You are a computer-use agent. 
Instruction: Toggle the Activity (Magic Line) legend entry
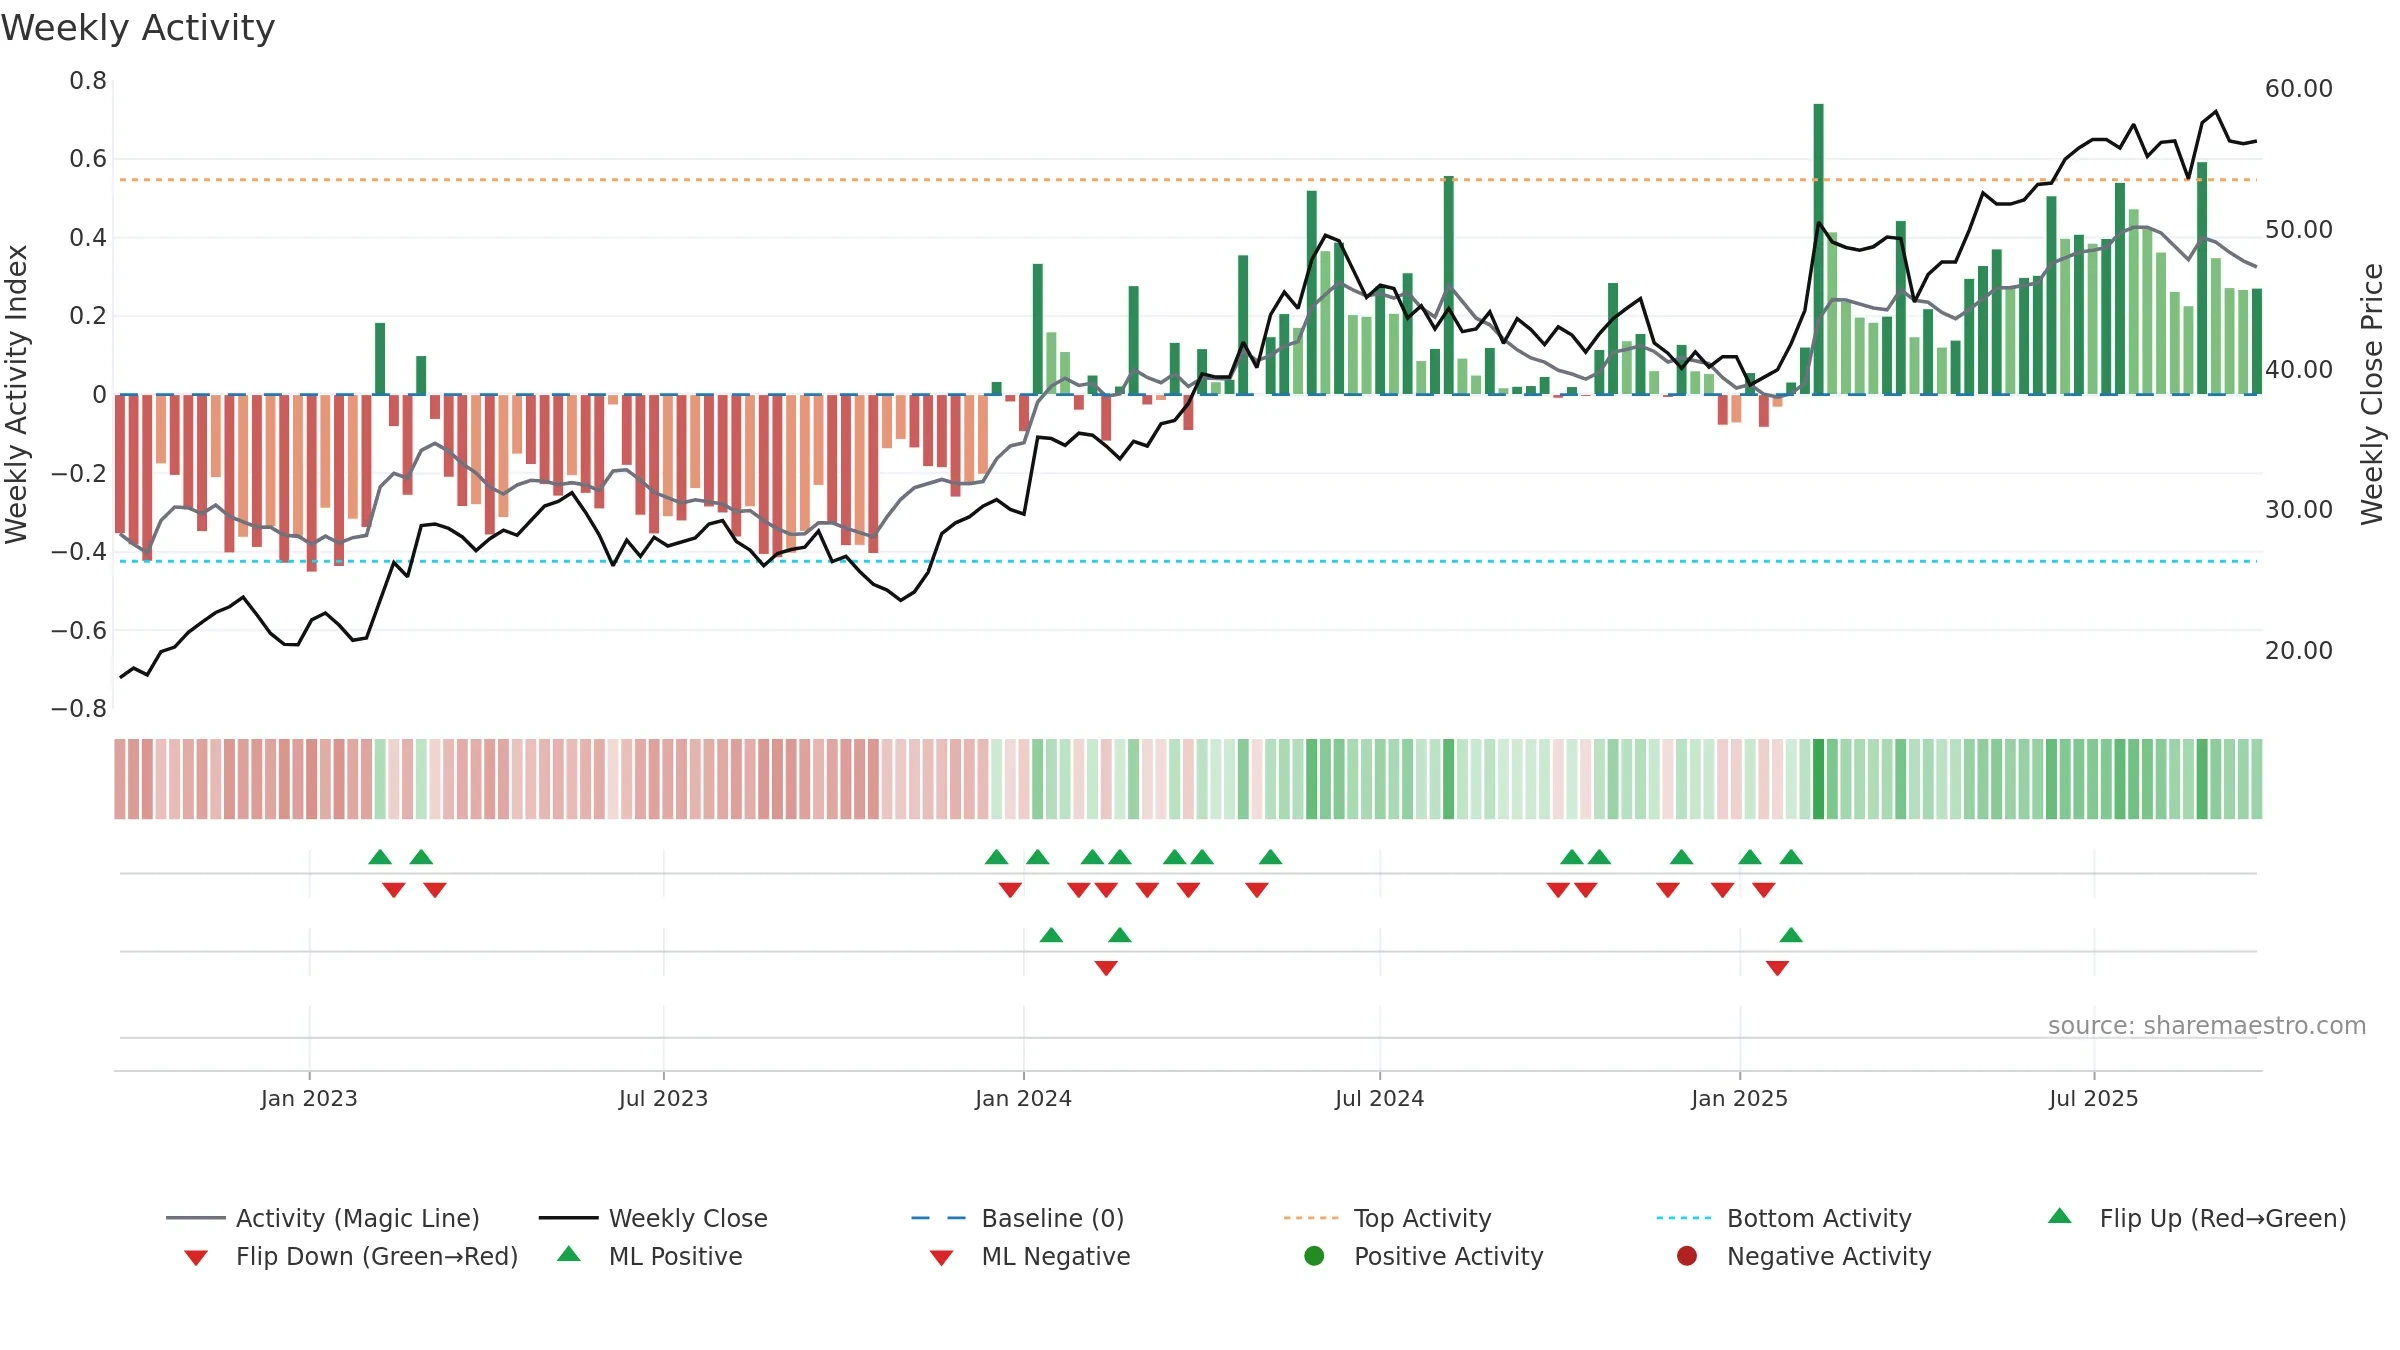coord(323,1218)
